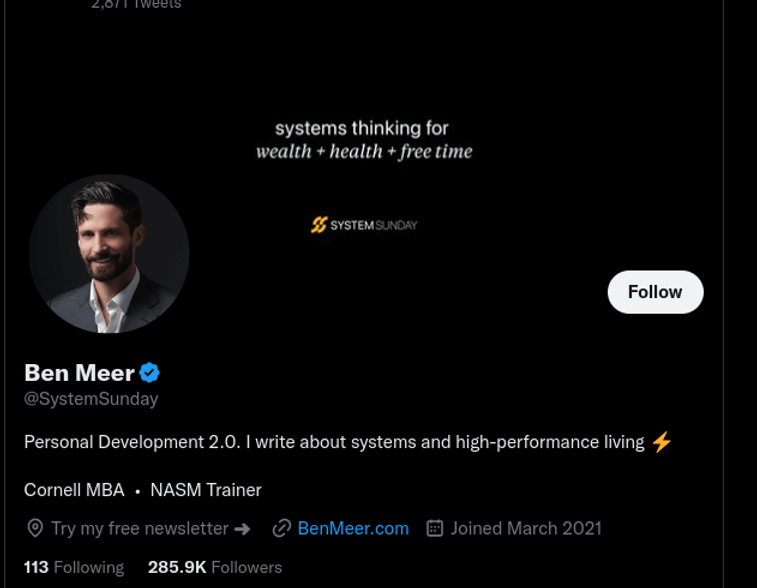Click the right arrow after newsletter text

(x=242, y=528)
